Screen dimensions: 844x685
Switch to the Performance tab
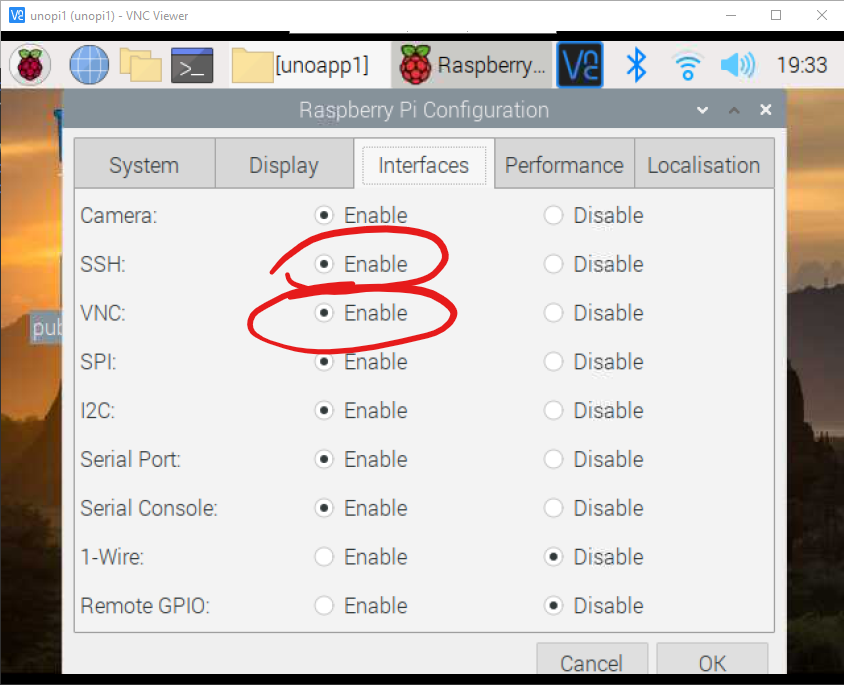click(563, 164)
